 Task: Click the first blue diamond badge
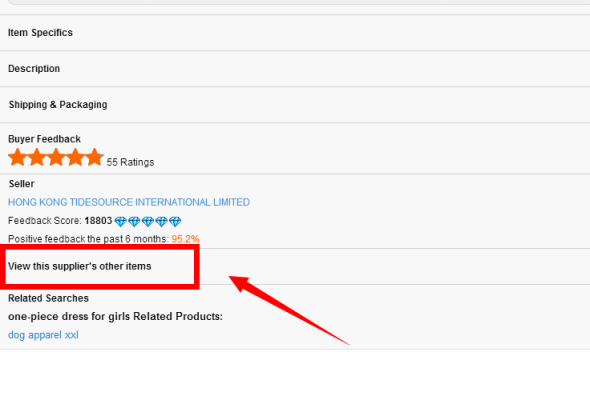click(120, 222)
